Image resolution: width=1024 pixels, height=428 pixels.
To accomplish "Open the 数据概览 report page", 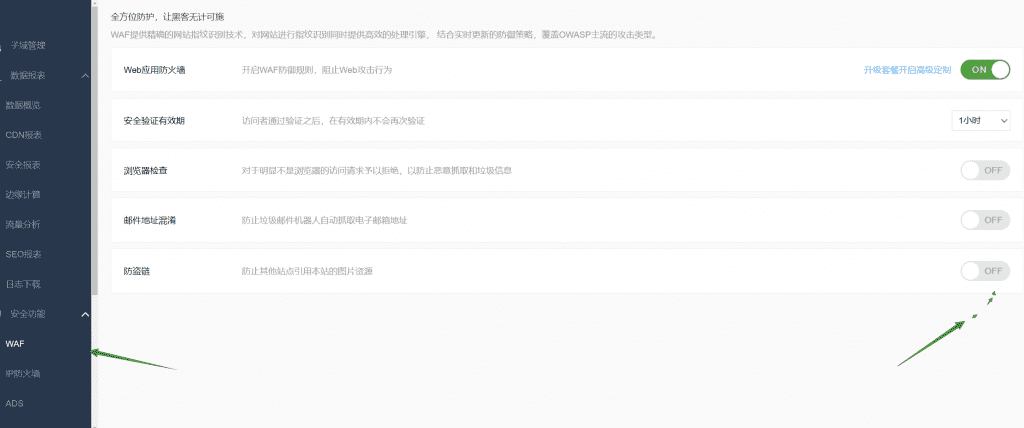I will tap(23, 105).
